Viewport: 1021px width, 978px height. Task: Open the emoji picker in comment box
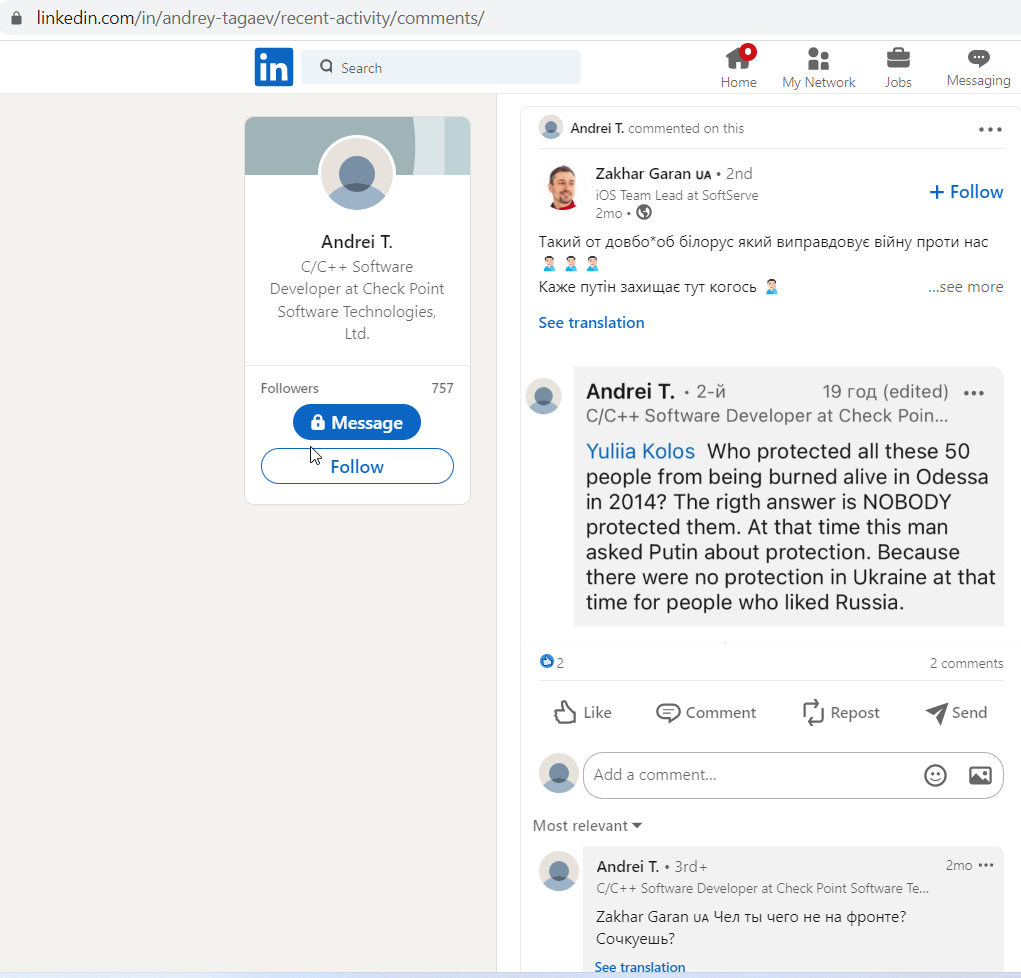(935, 775)
